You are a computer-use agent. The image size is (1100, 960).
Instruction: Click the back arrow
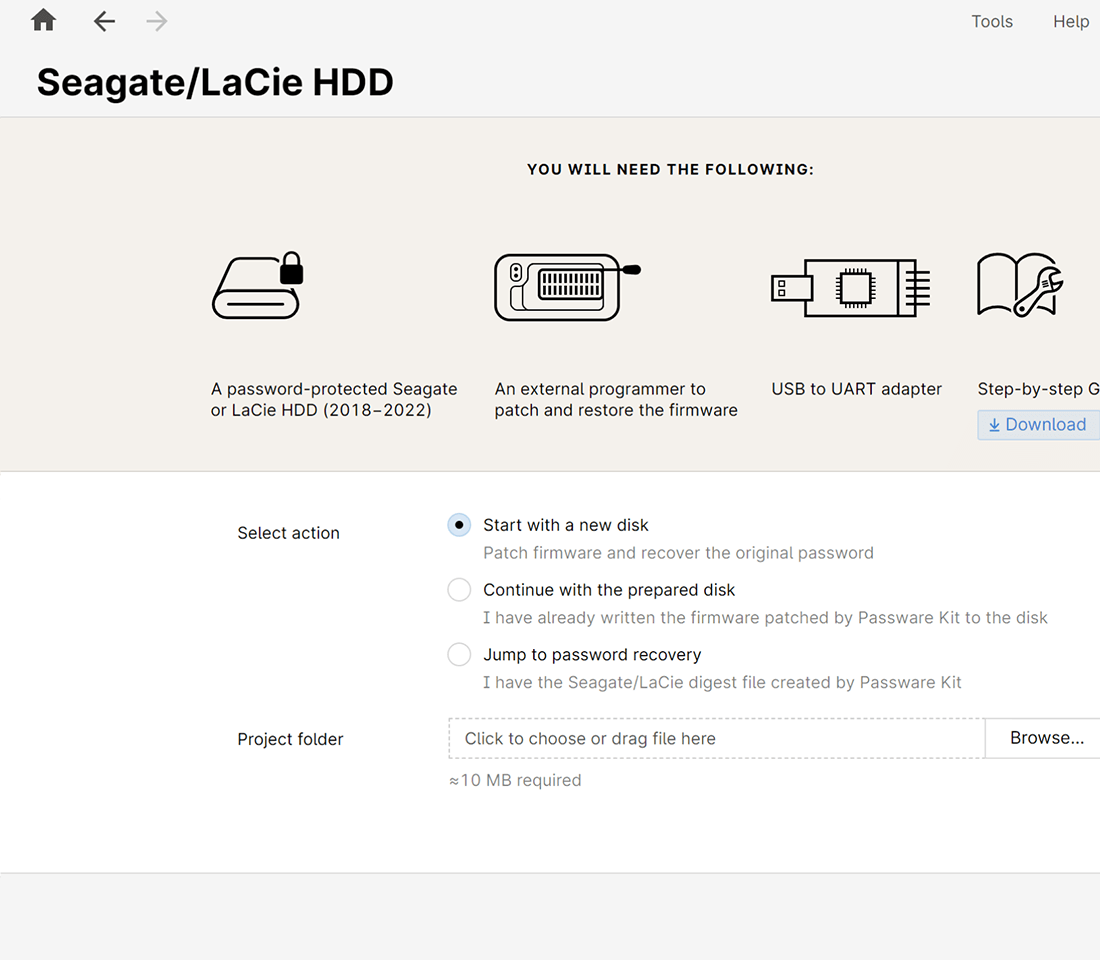tap(104, 21)
